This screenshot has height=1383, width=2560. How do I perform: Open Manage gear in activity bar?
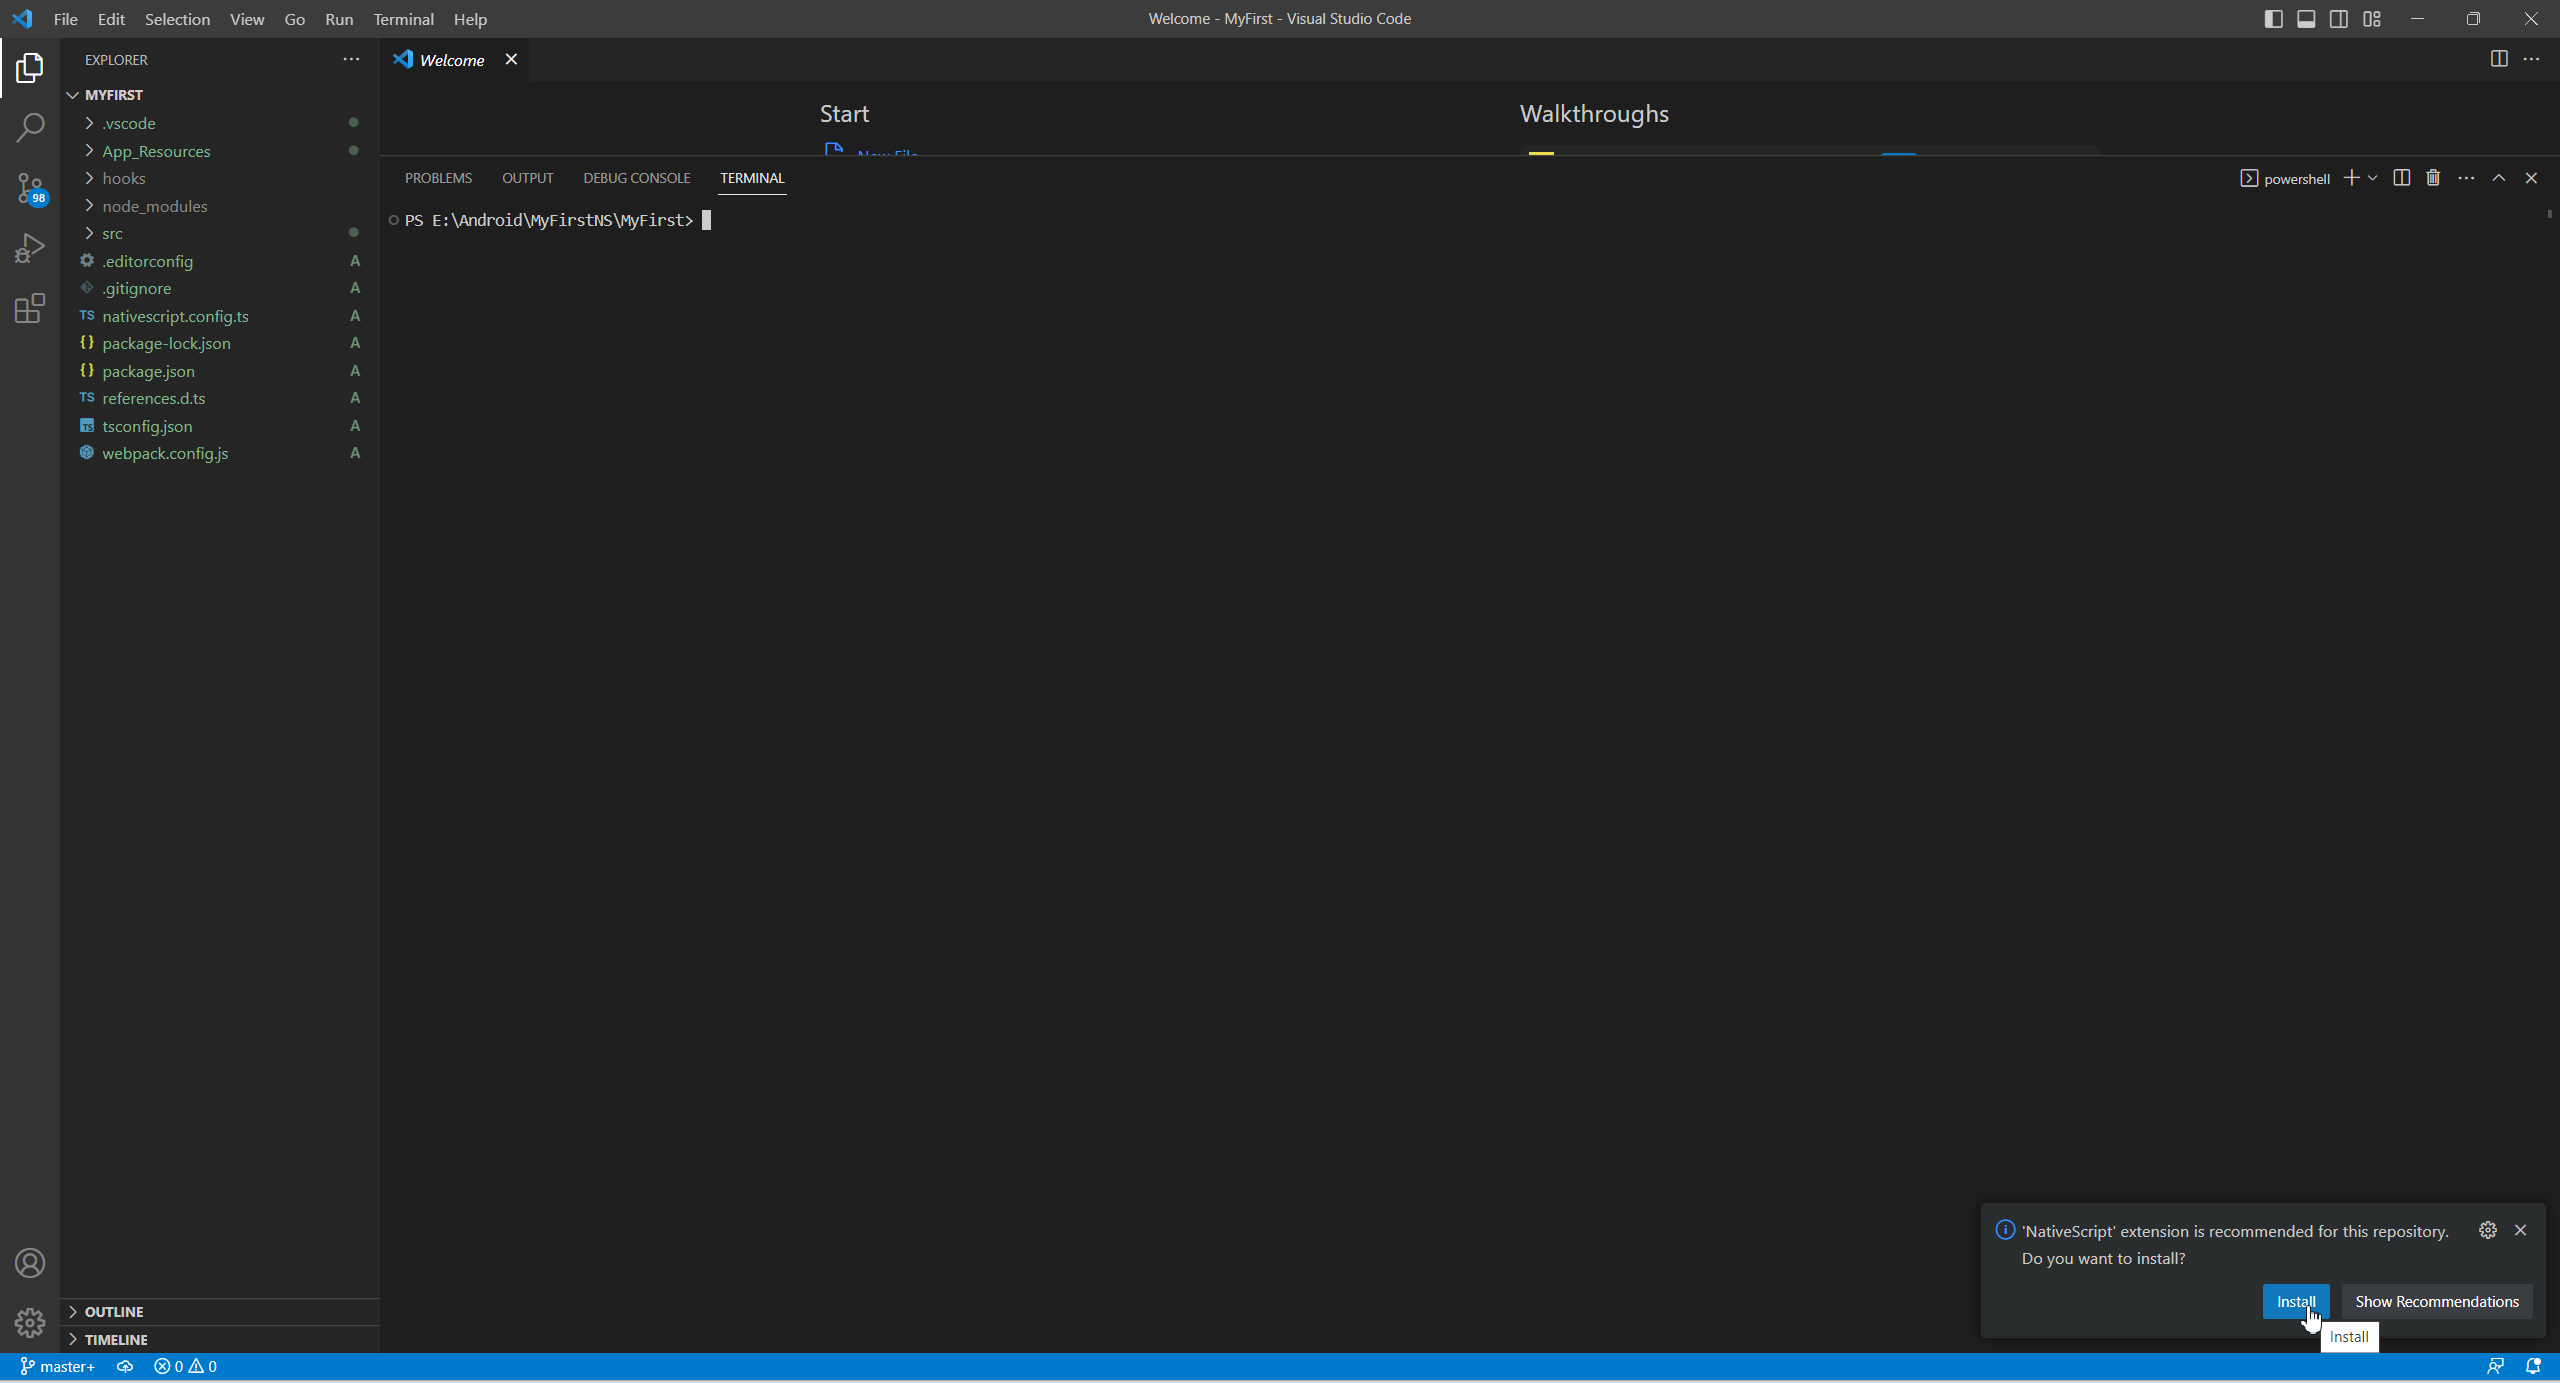pyautogui.click(x=30, y=1322)
